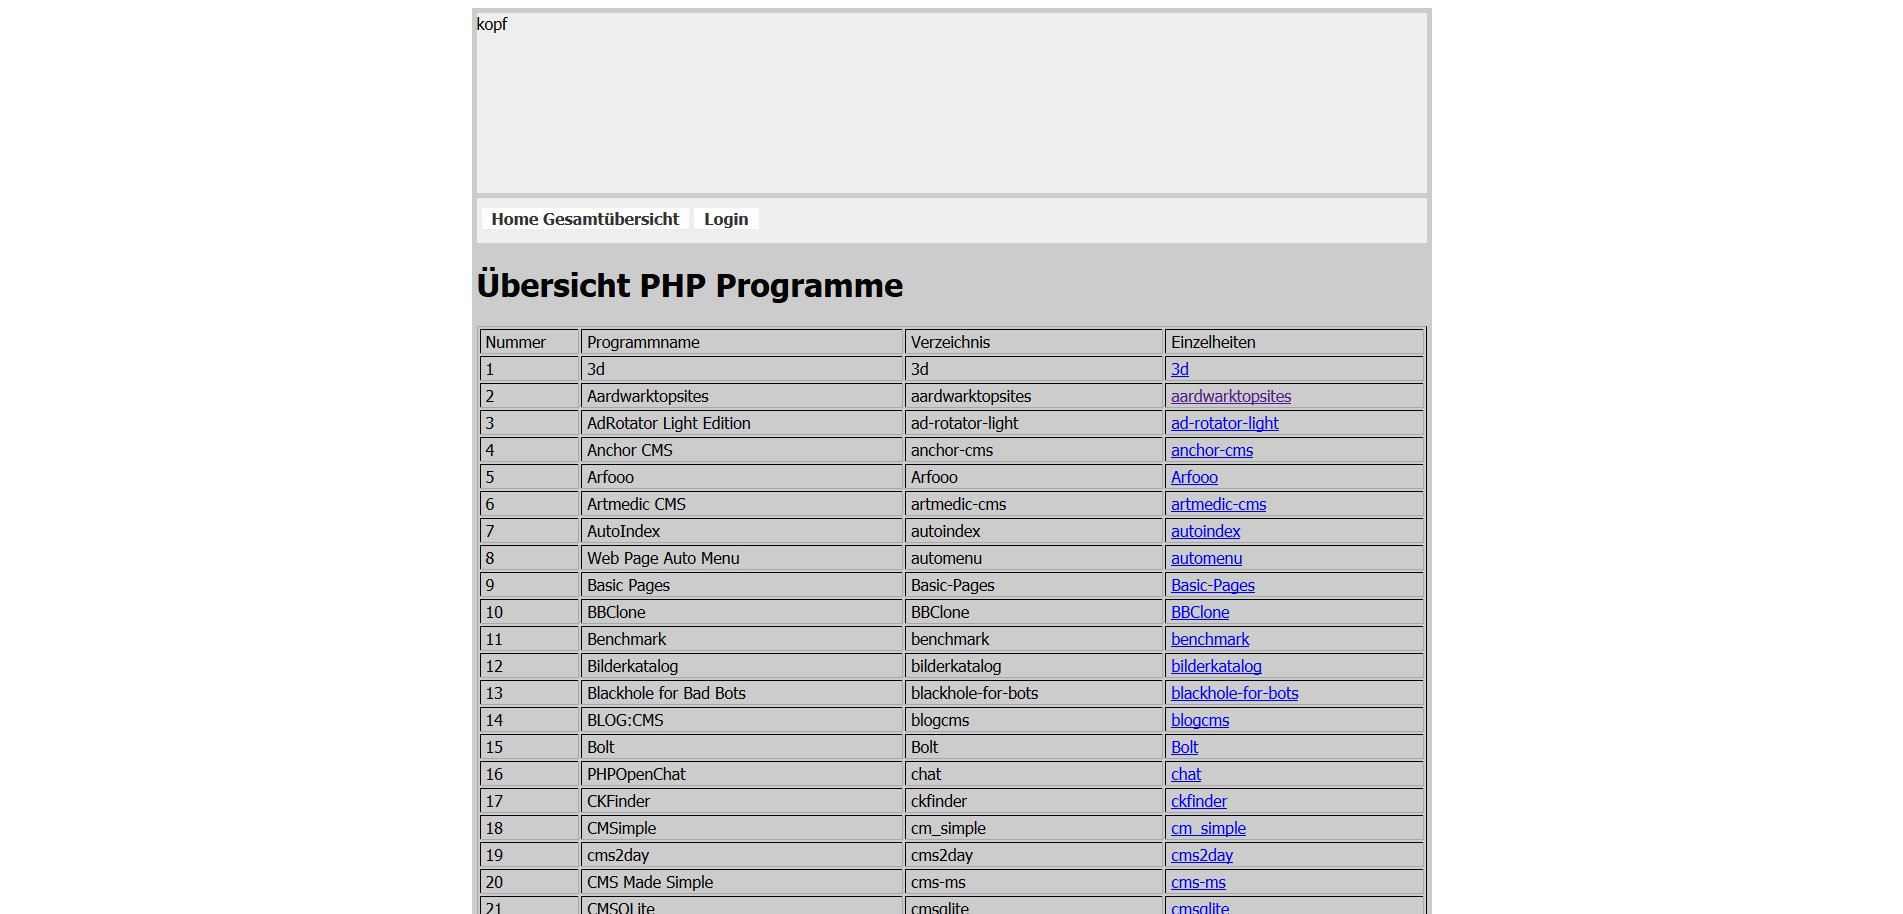Open the aardwarktopsites link
Image resolution: width=1903 pixels, height=914 pixels.
[1230, 396]
